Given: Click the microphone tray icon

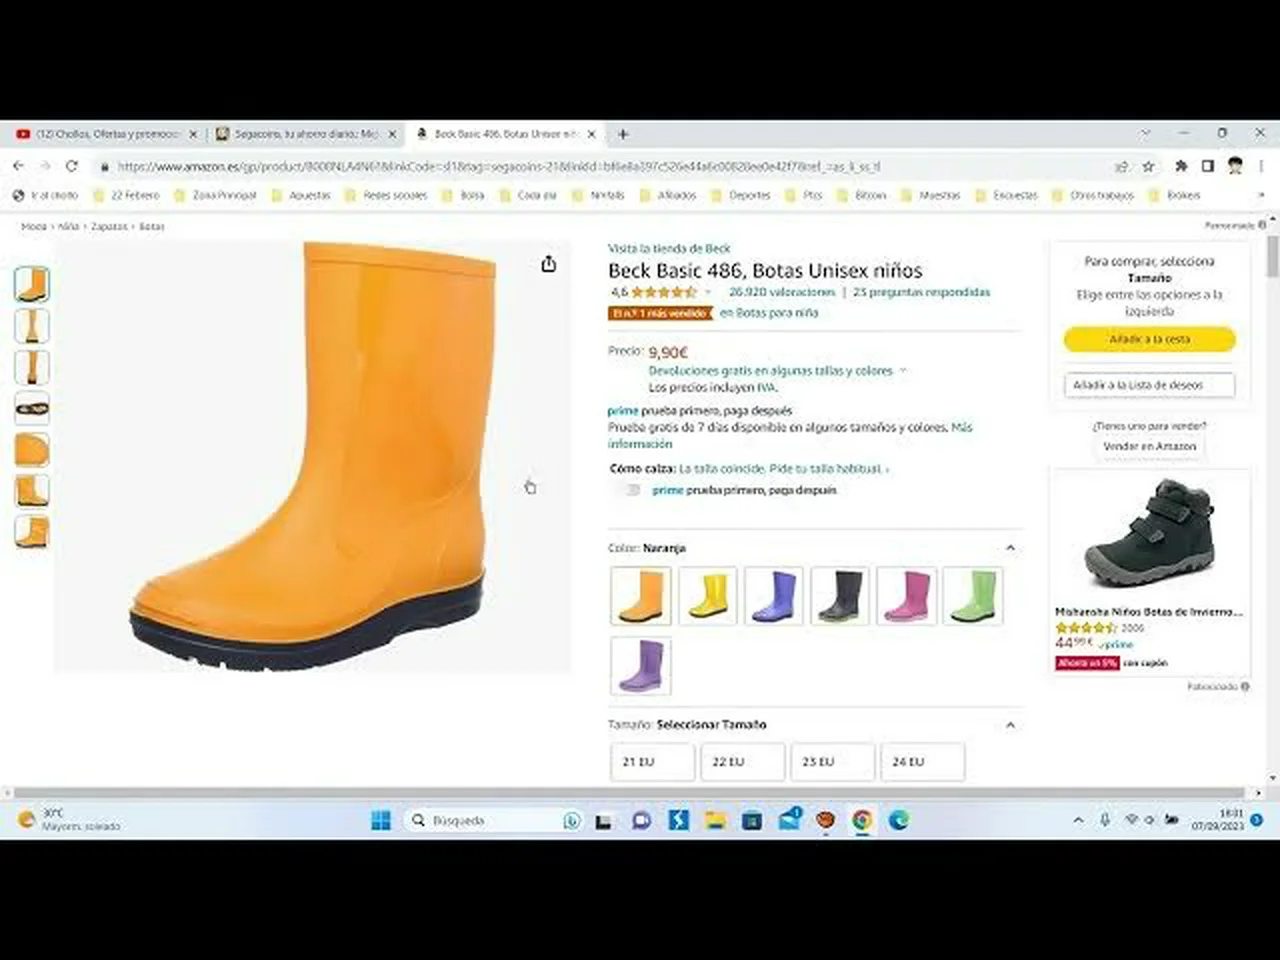Looking at the screenshot, I should coord(1105,820).
